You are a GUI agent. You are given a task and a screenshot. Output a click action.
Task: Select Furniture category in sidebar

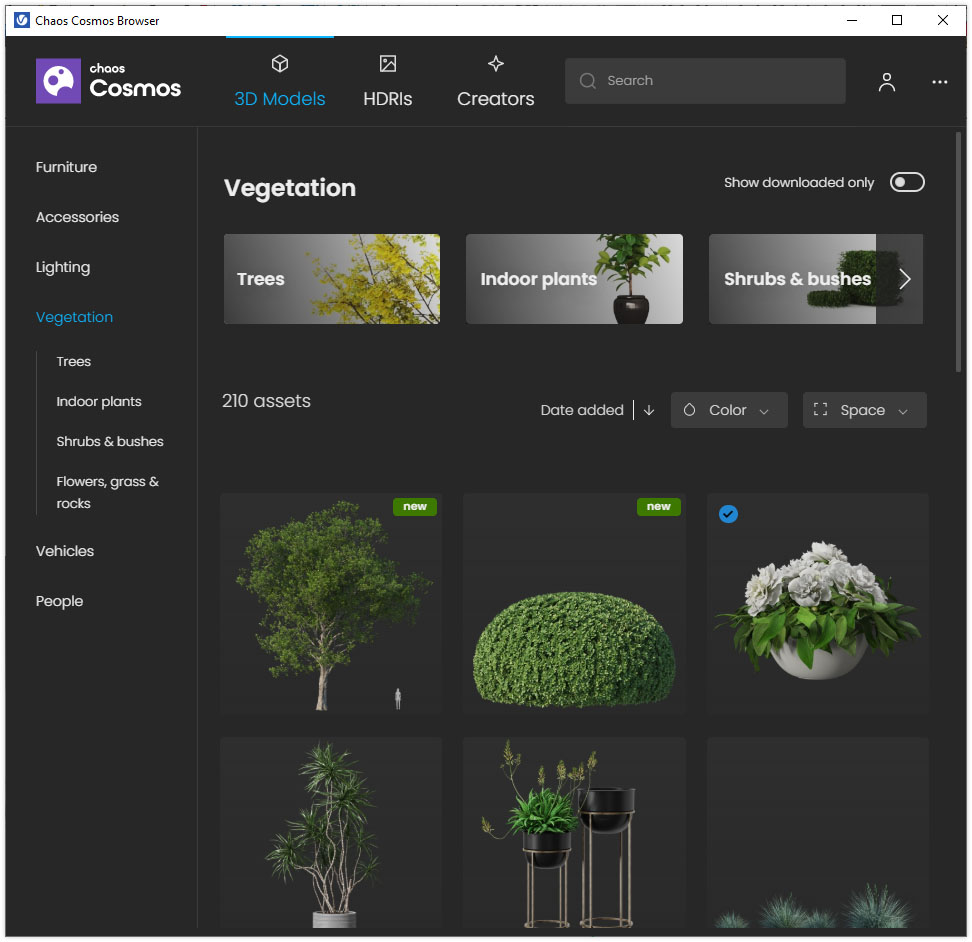pos(66,167)
